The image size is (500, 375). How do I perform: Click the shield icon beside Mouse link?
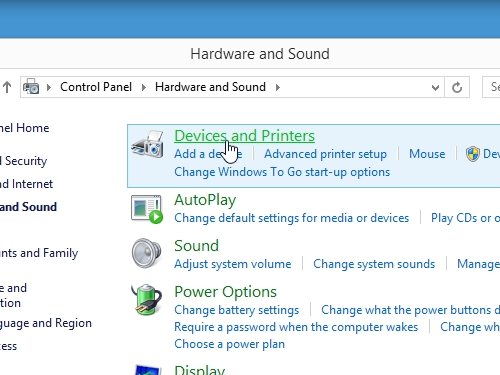472,154
